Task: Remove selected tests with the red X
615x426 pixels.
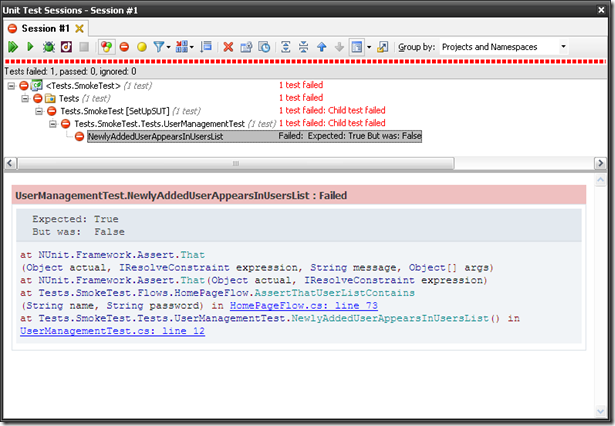Action: (x=228, y=47)
